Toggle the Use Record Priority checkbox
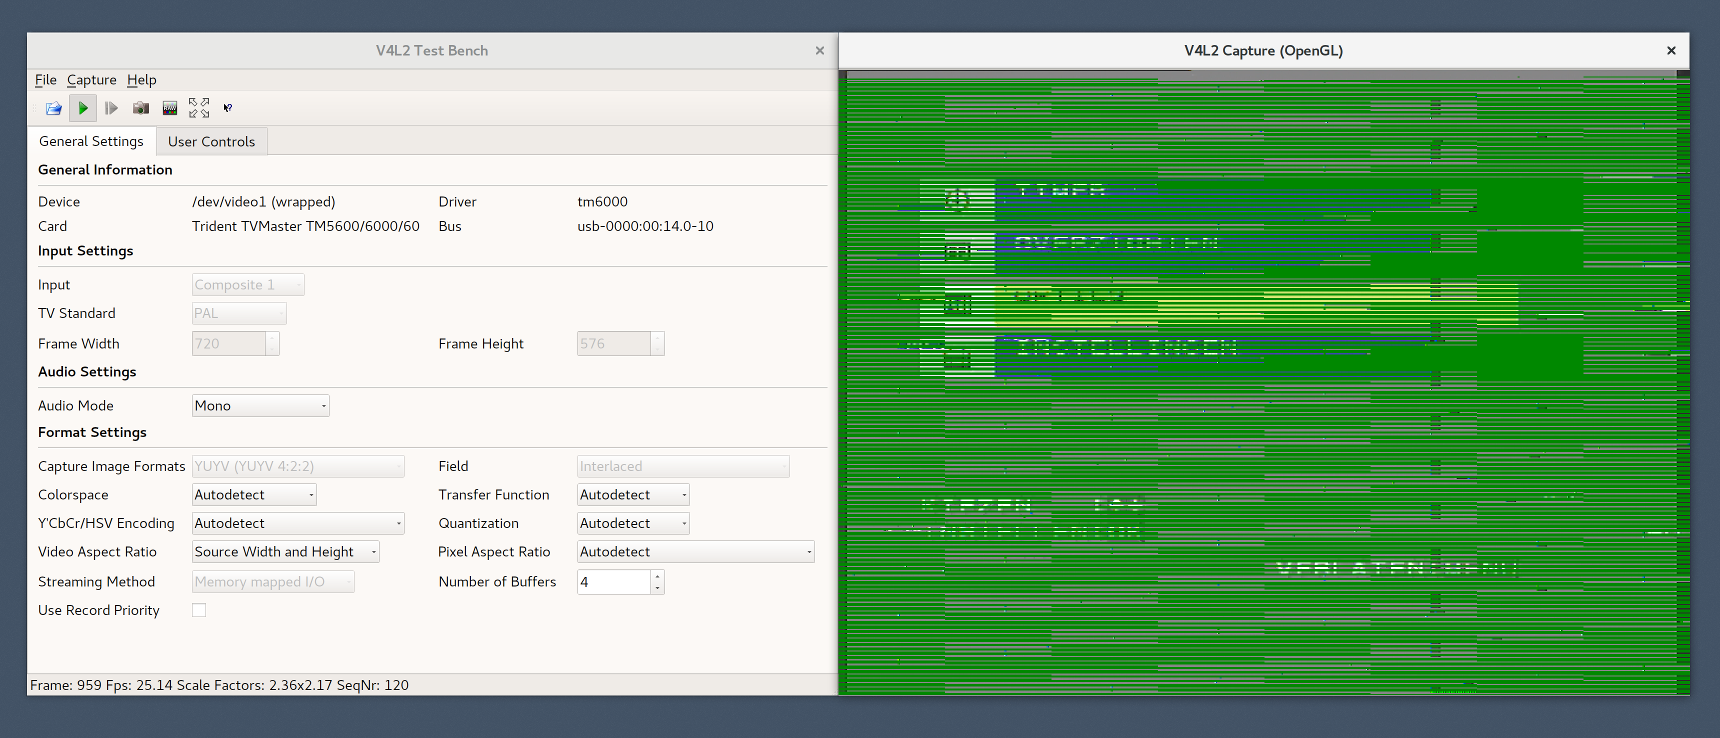 [x=199, y=610]
